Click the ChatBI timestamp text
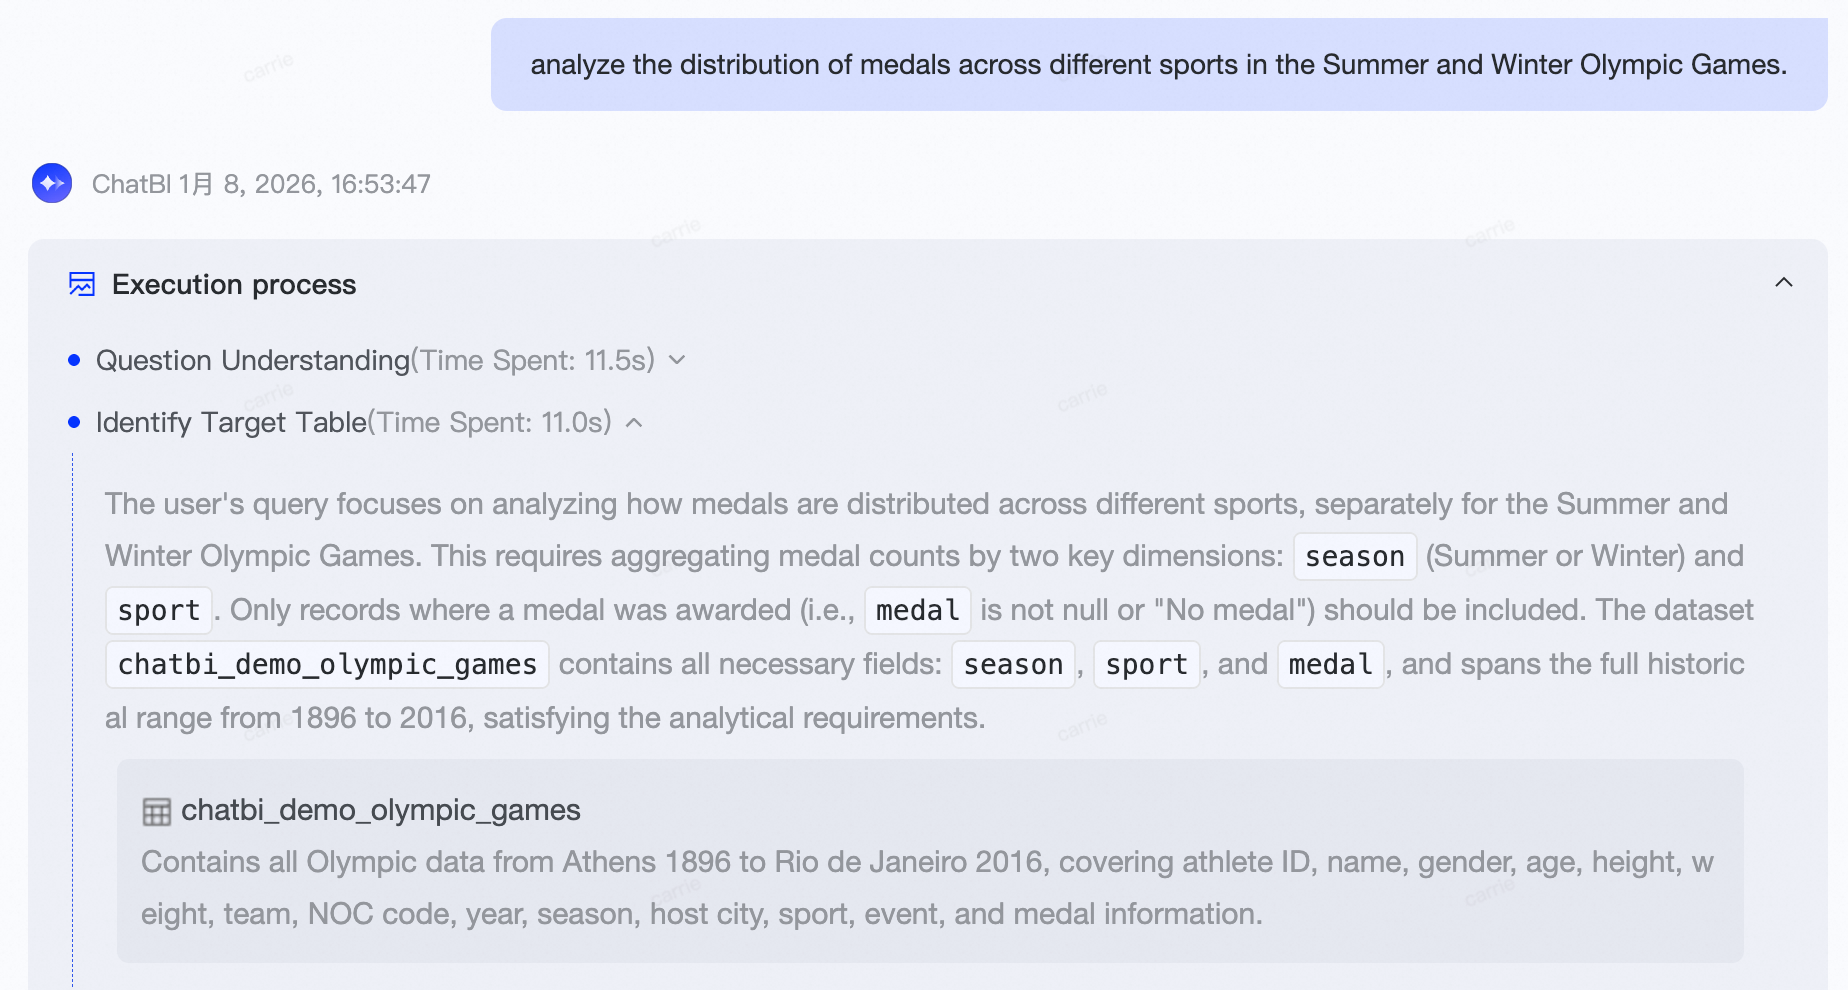This screenshot has width=1848, height=990. [x=261, y=184]
